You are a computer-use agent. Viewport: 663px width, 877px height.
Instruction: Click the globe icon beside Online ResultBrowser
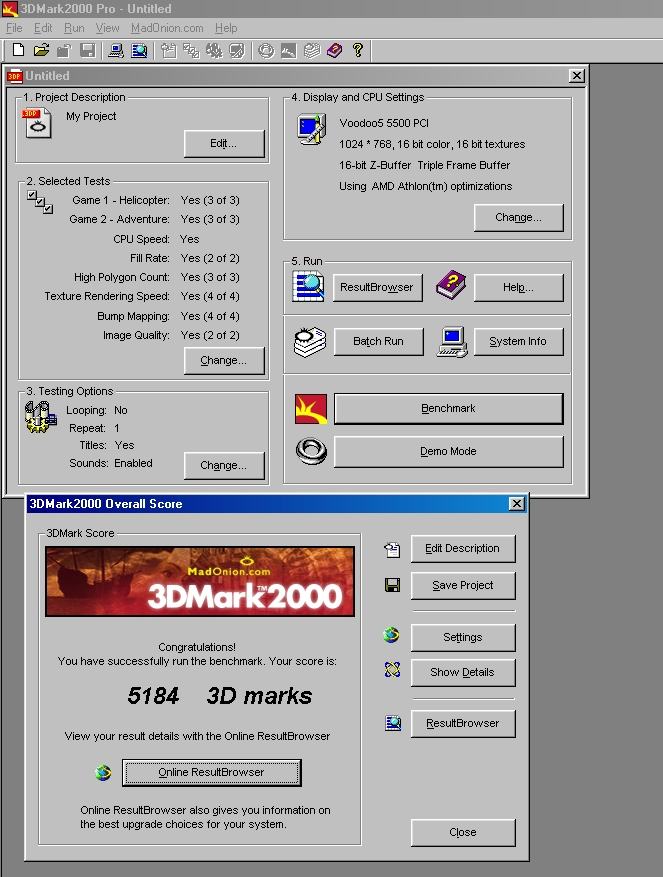(103, 773)
